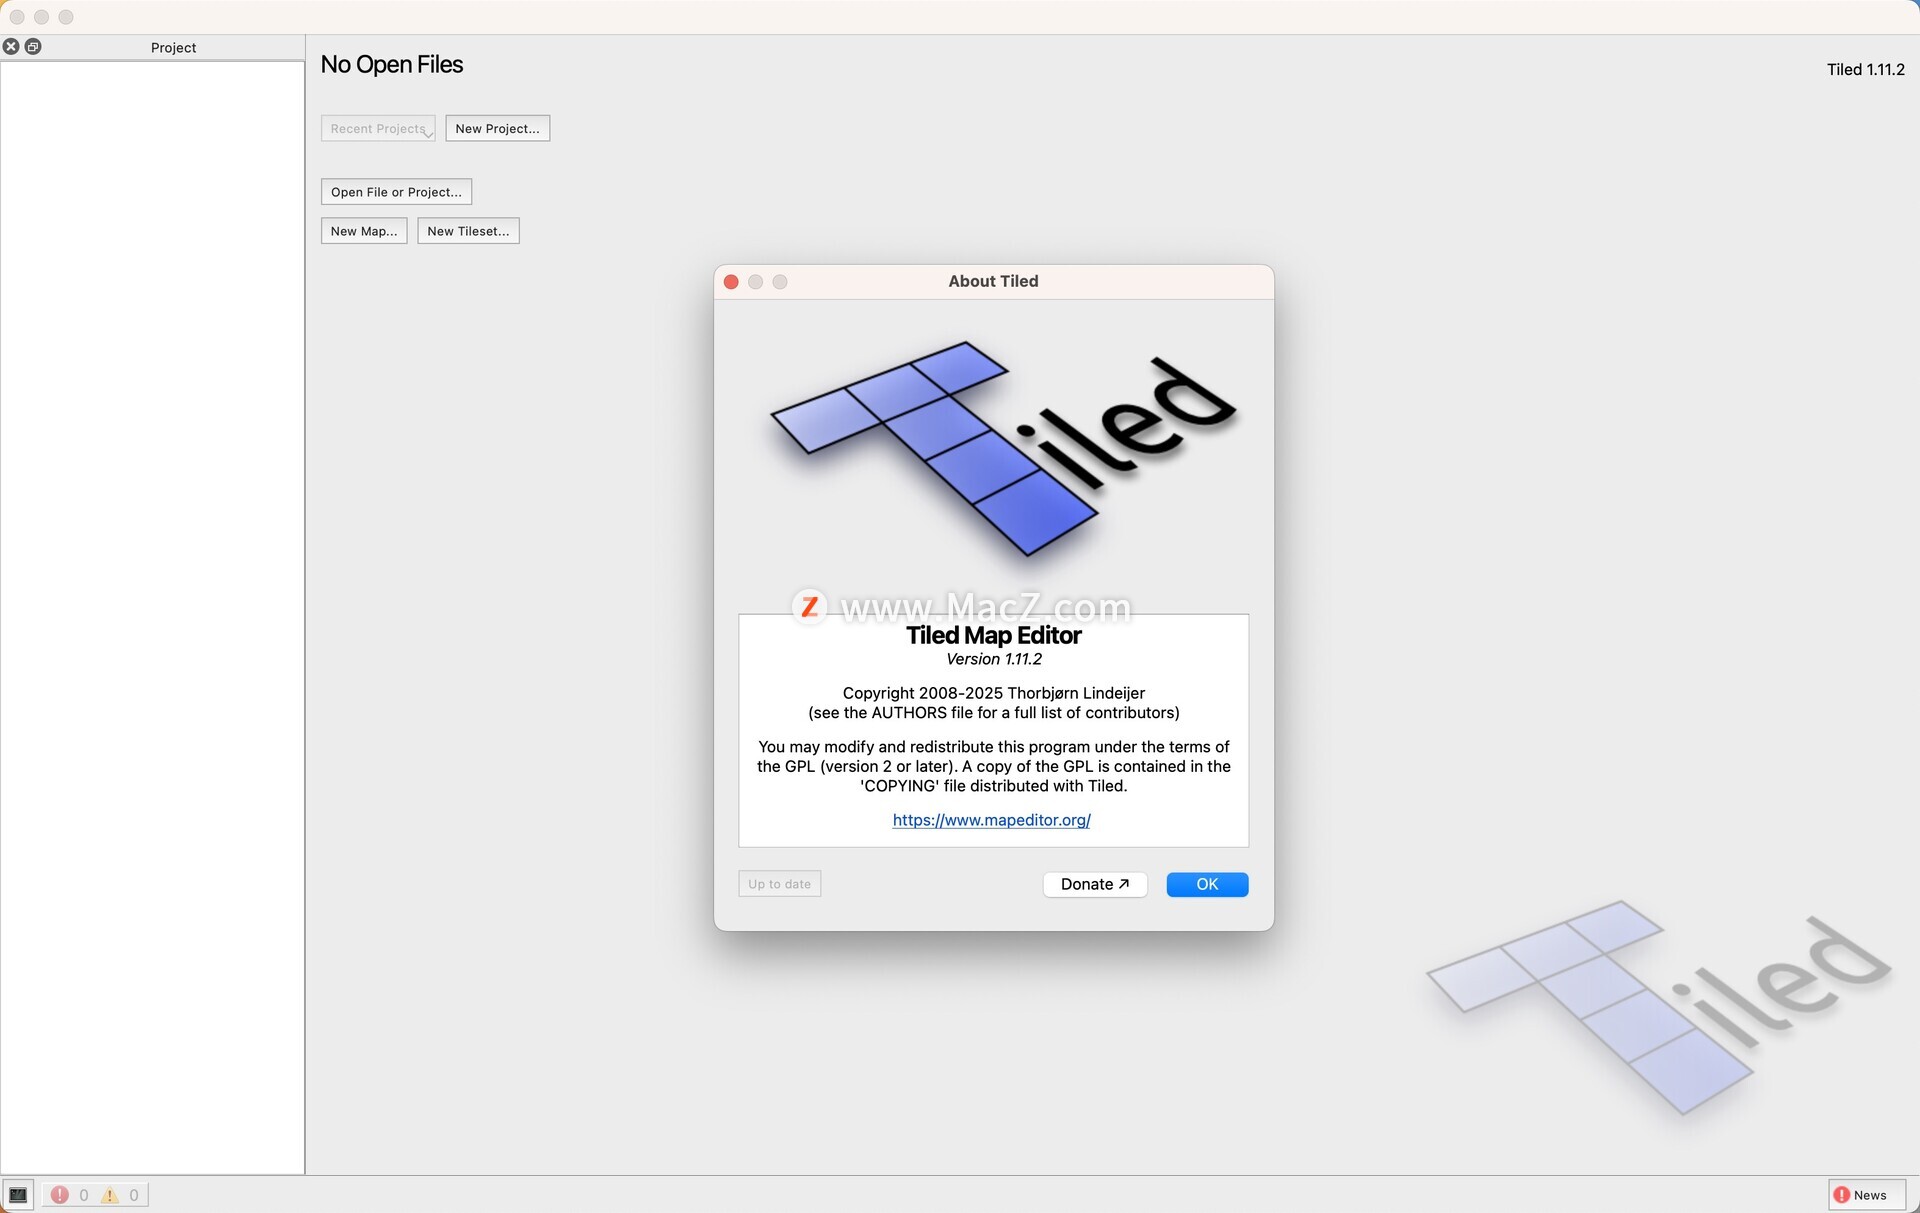Click the 'No Open Files' heading

coord(392,64)
